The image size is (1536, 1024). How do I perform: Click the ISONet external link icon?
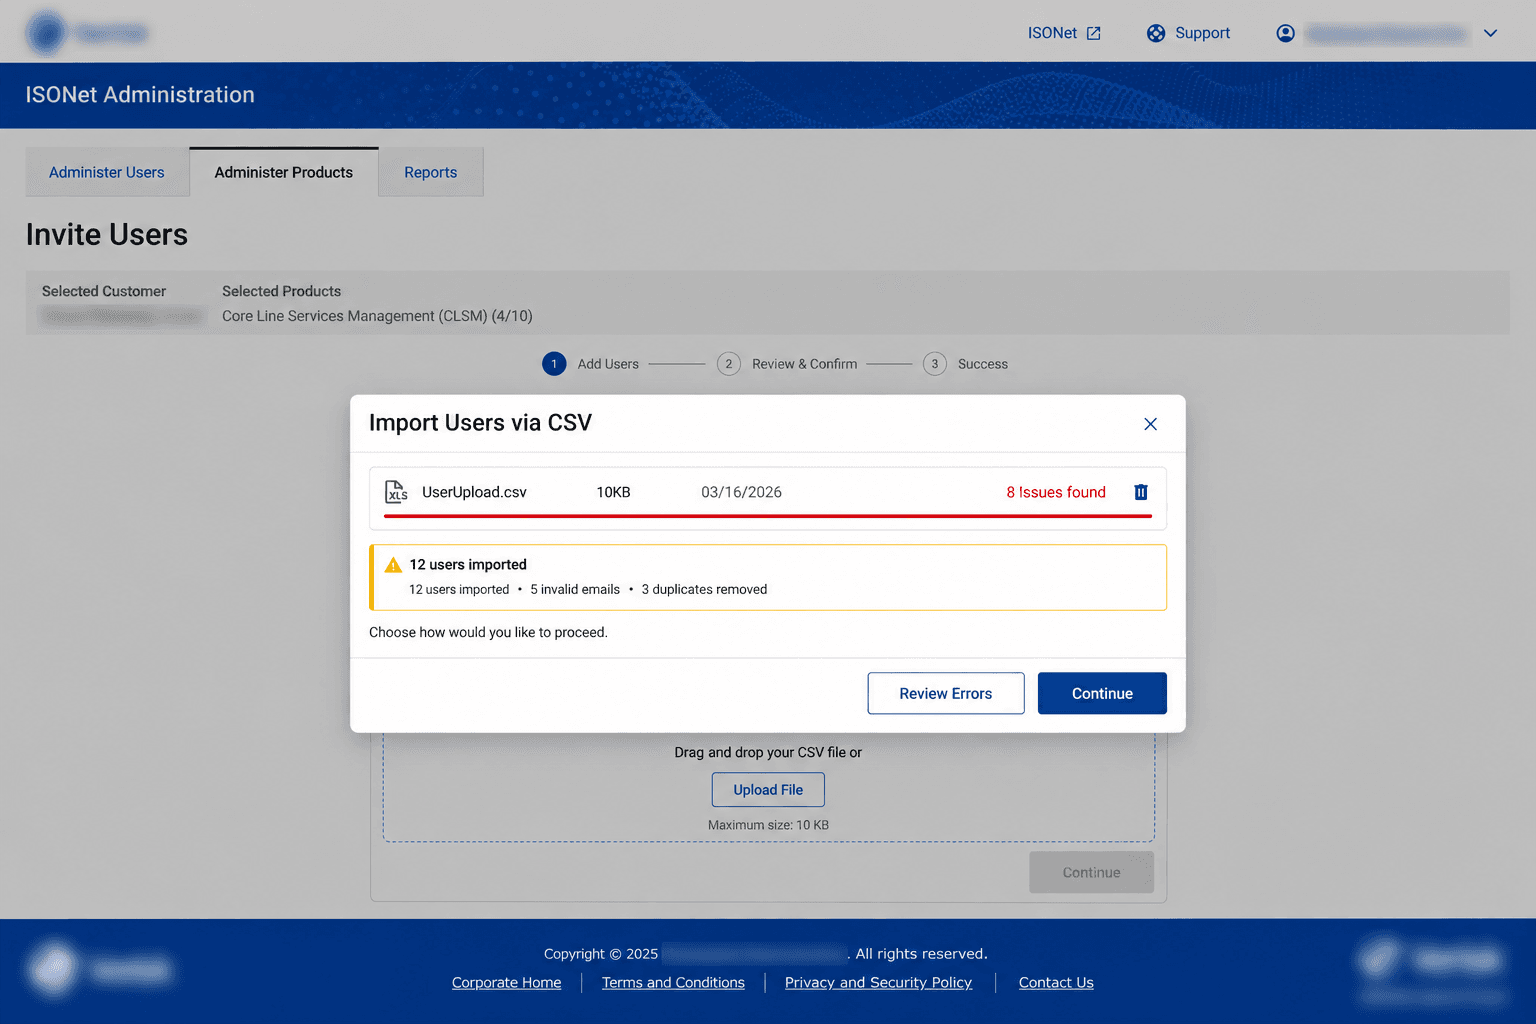(x=1094, y=33)
